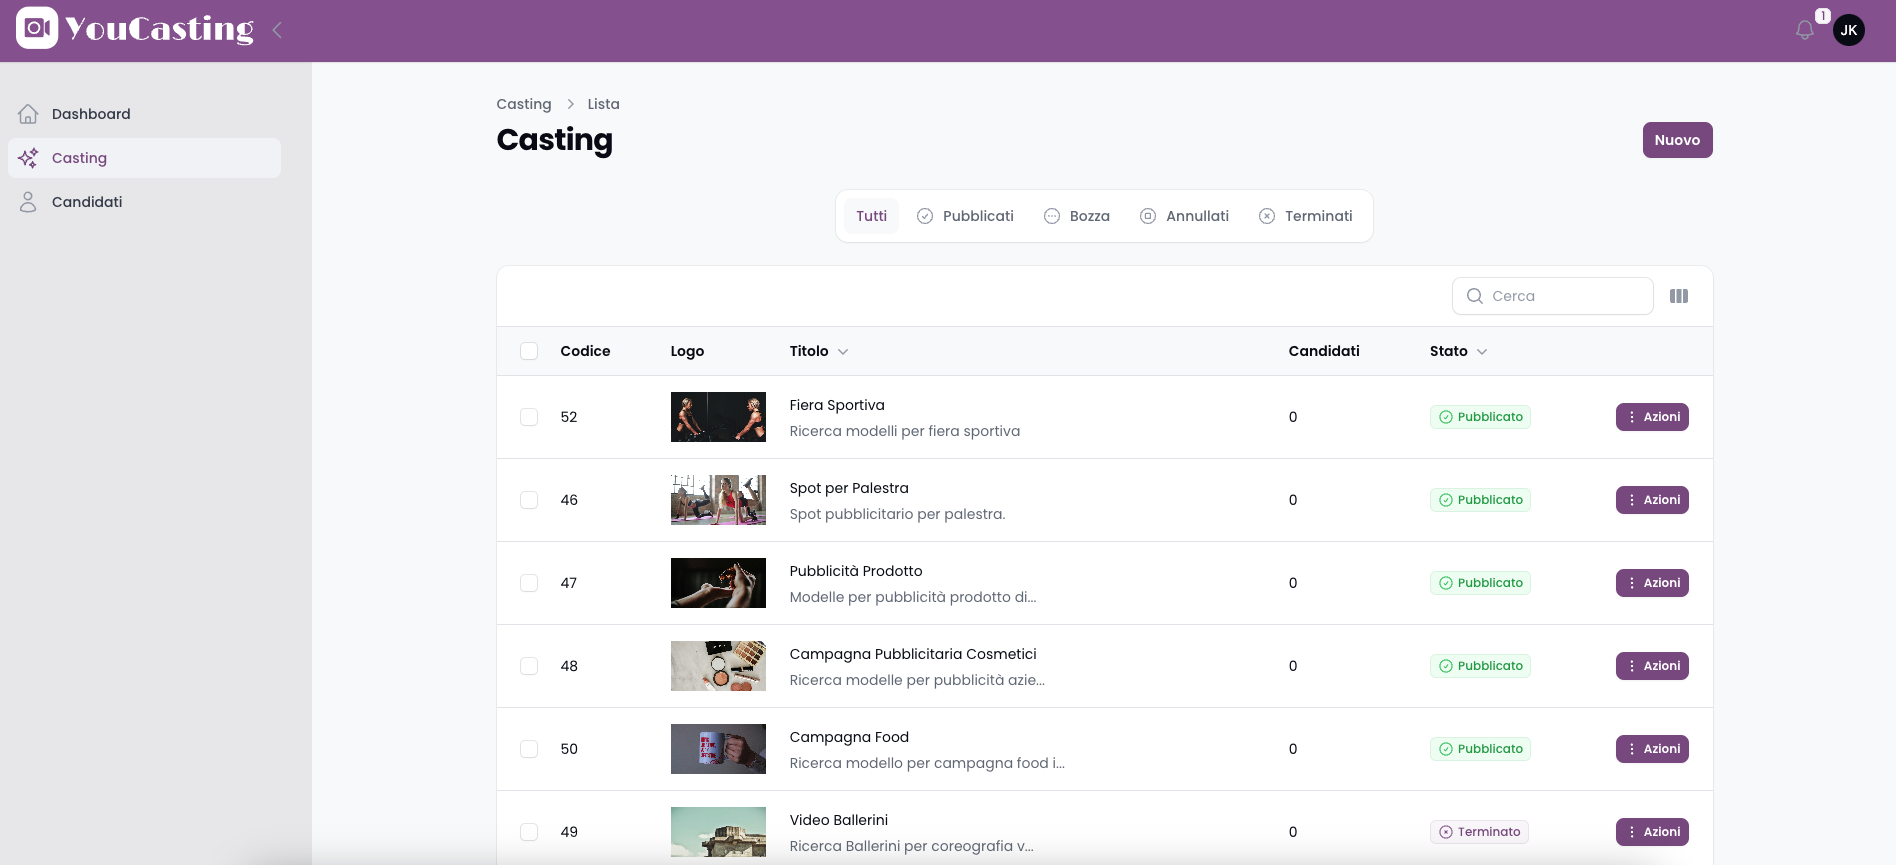Viewport: 1896px width, 865px height.
Task: Check the row 47 Pubblicità Prodotto checkbox
Action: pyautogui.click(x=529, y=583)
